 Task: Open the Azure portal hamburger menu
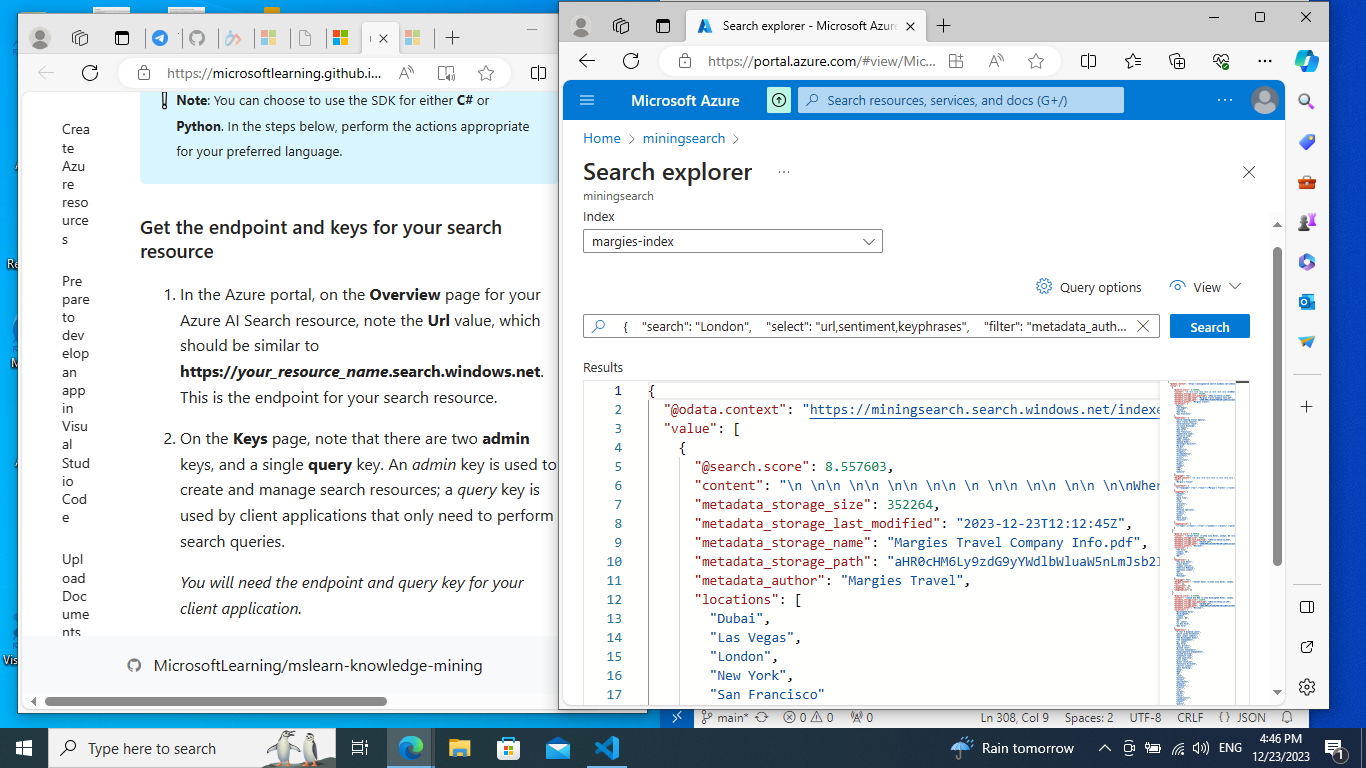[x=587, y=100]
